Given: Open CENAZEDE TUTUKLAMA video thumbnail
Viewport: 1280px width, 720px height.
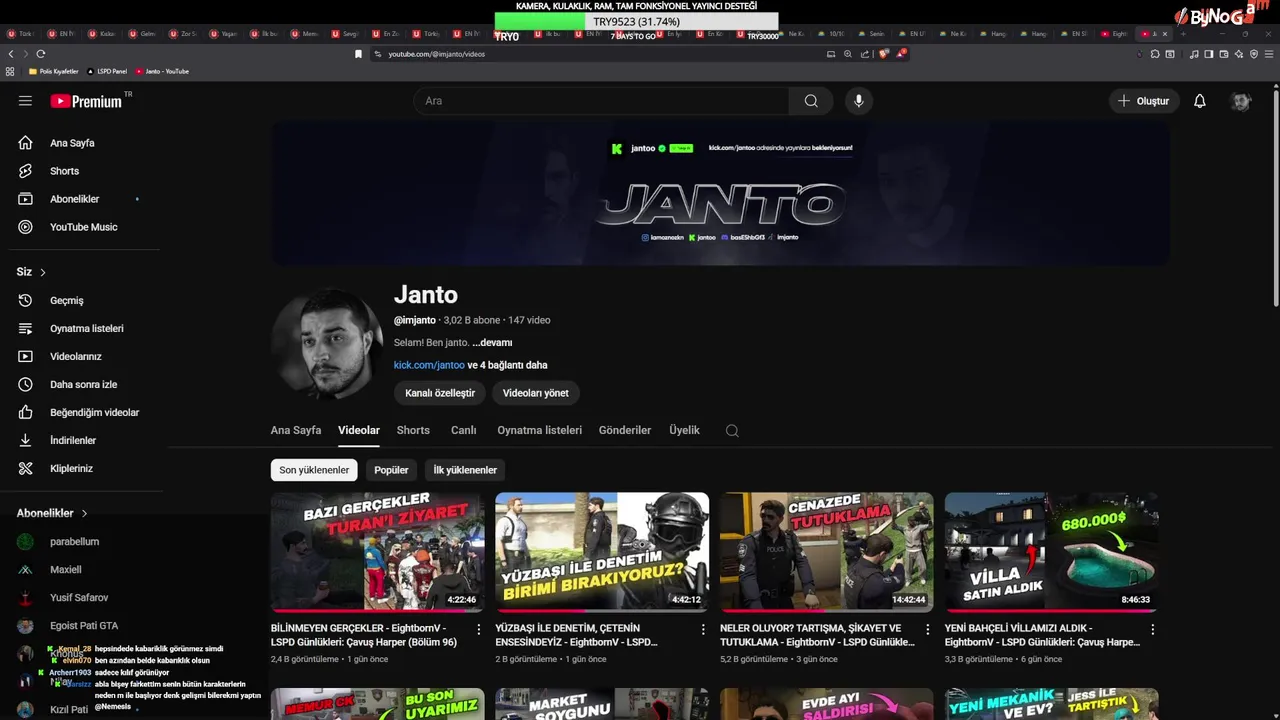Looking at the screenshot, I should [827, 552].
